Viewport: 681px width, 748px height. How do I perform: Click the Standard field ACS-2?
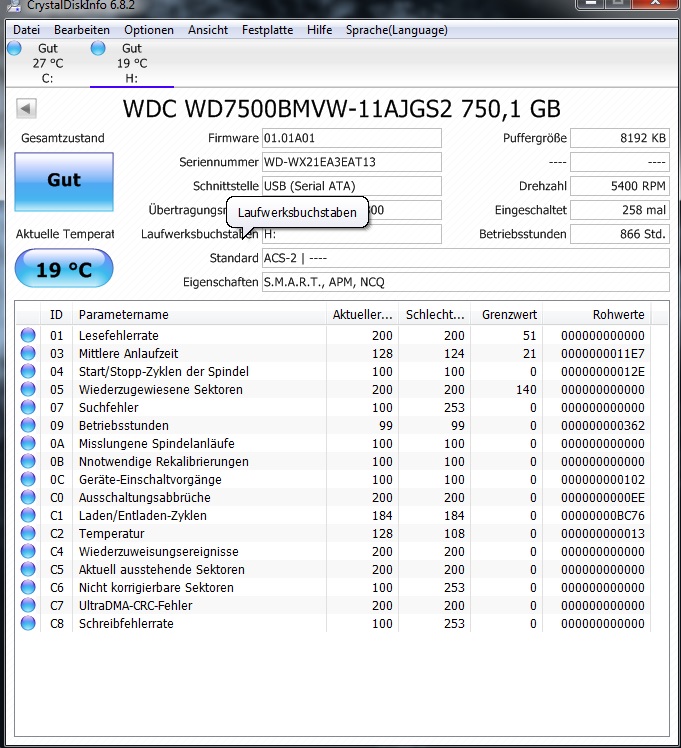[x=465, y=258]
